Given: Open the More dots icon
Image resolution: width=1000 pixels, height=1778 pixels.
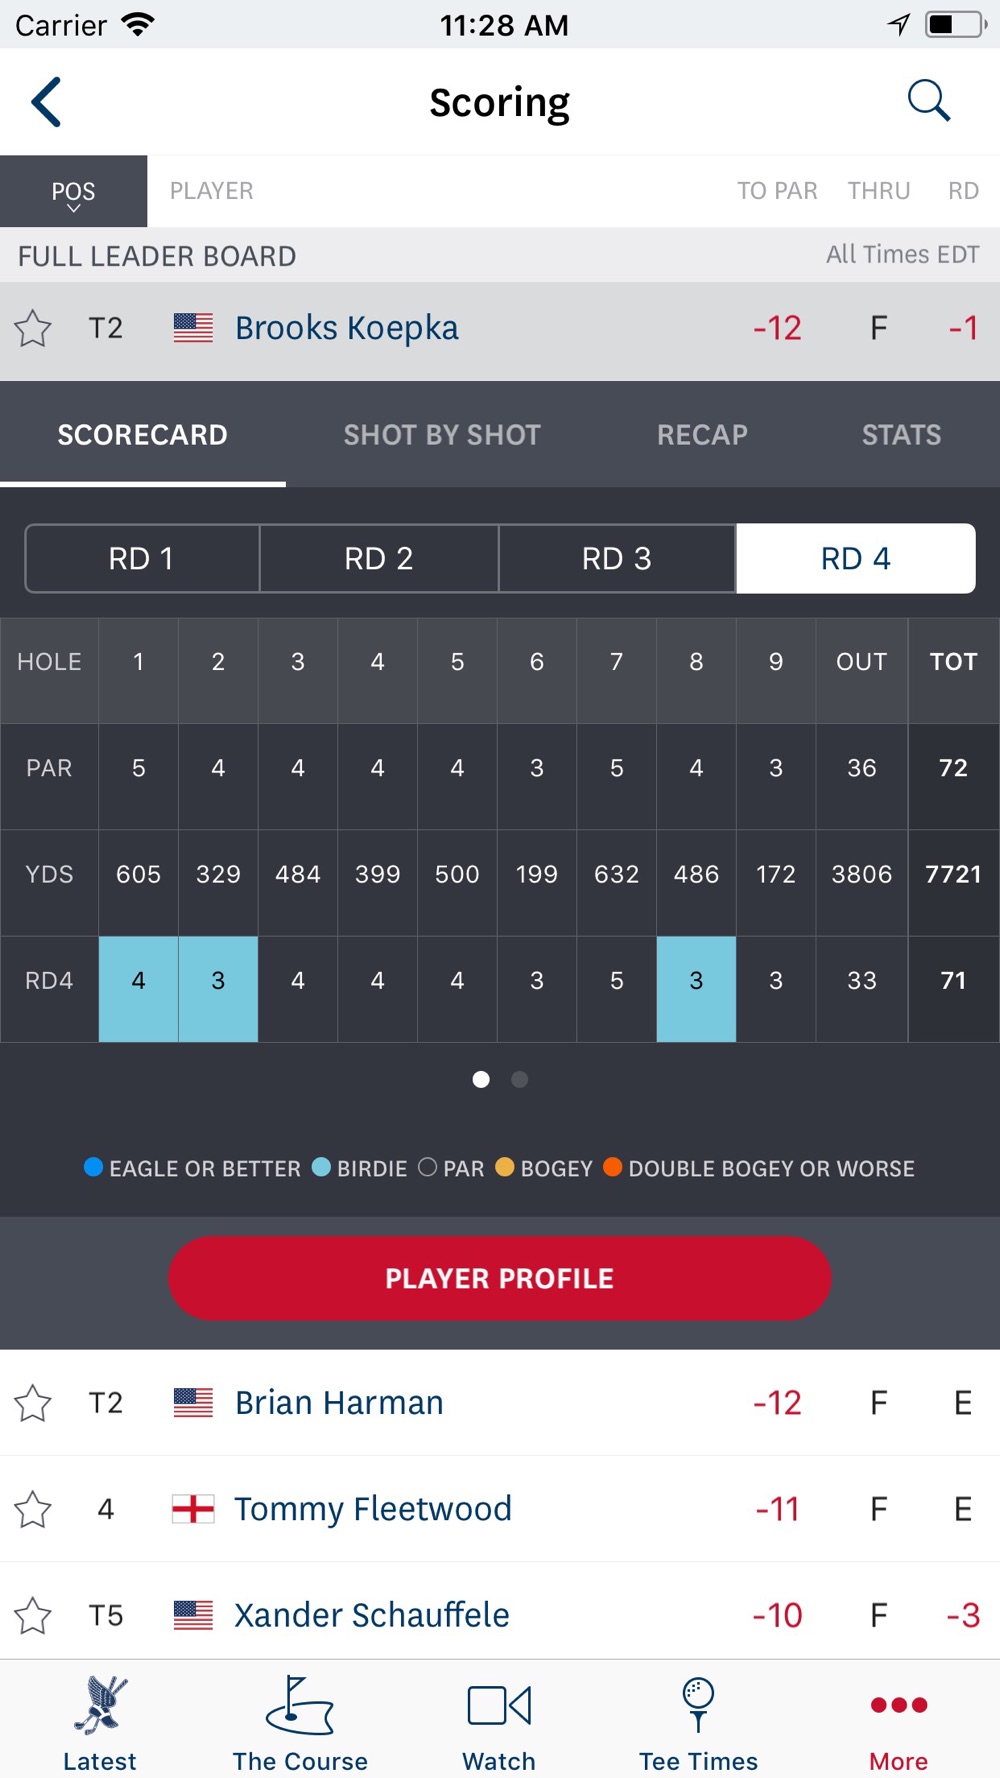Looking at the screenshot, I should tap(899, 1705).
